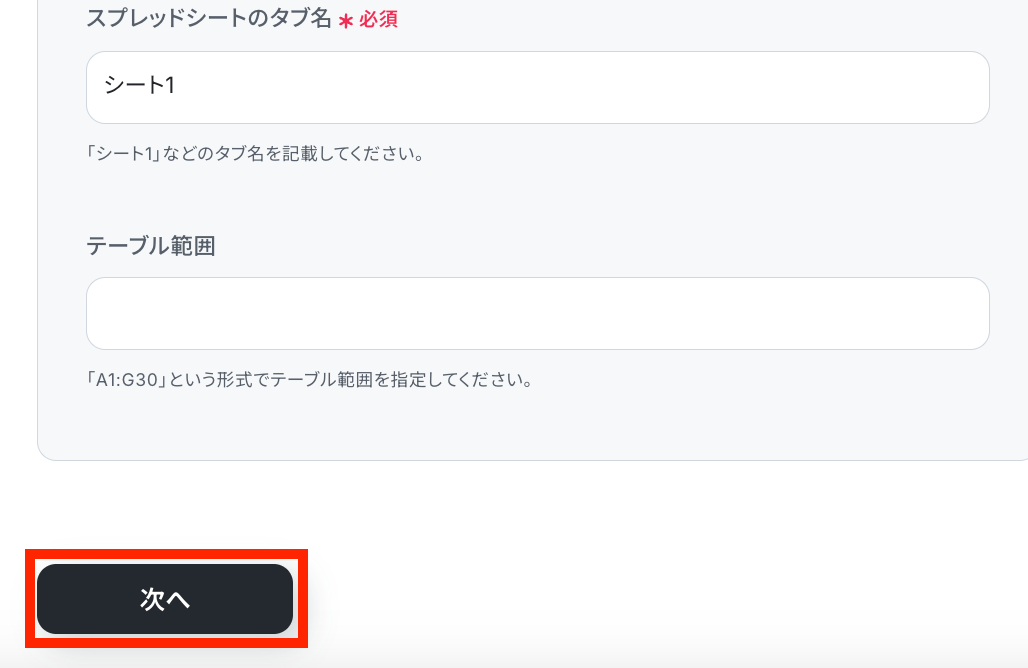This screenshot has width=1028, height=668.
Task: Click the 「A1:G30」 example in the hint
Action: (x=128, y=380)
